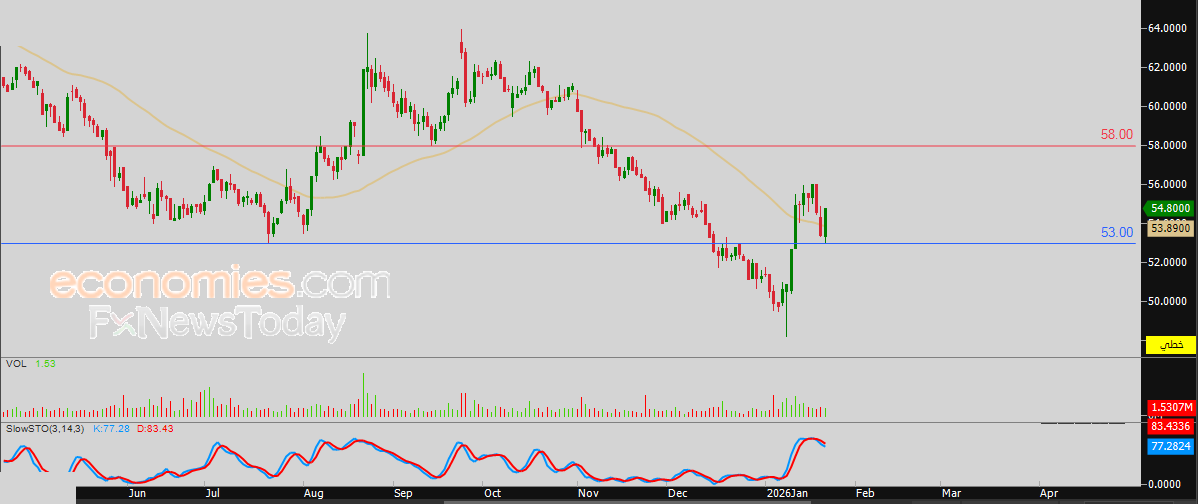Click the Apr marker on time axis
The image size is (1198, 504).
coord(1050,494)
